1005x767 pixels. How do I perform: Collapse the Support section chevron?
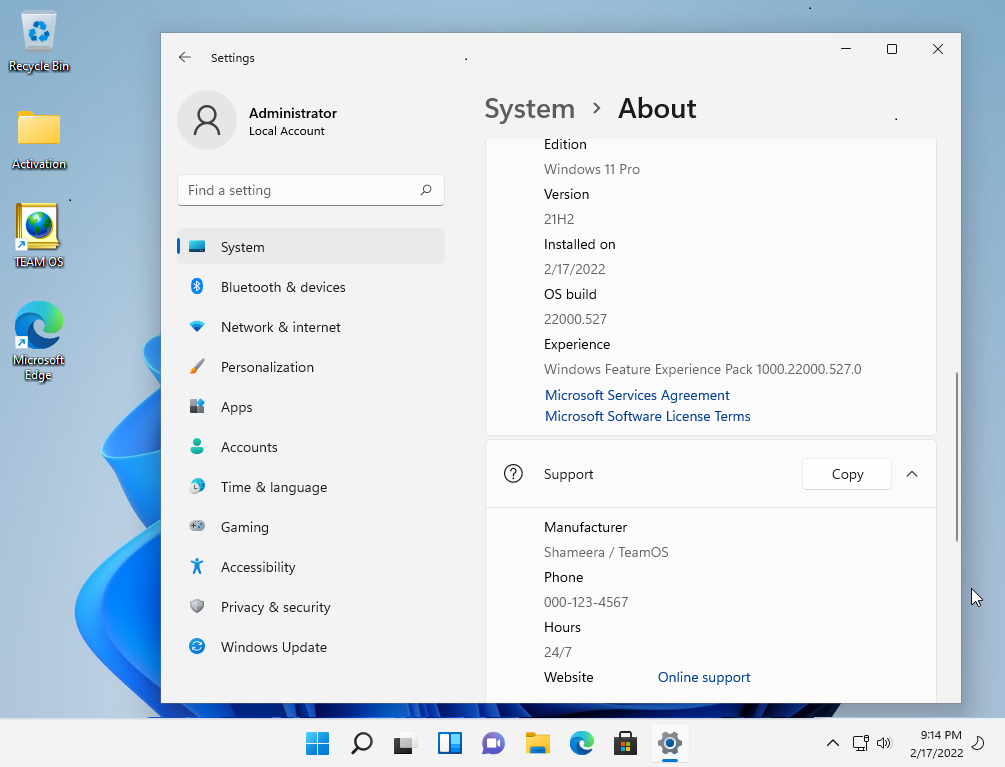pos(912,474)
